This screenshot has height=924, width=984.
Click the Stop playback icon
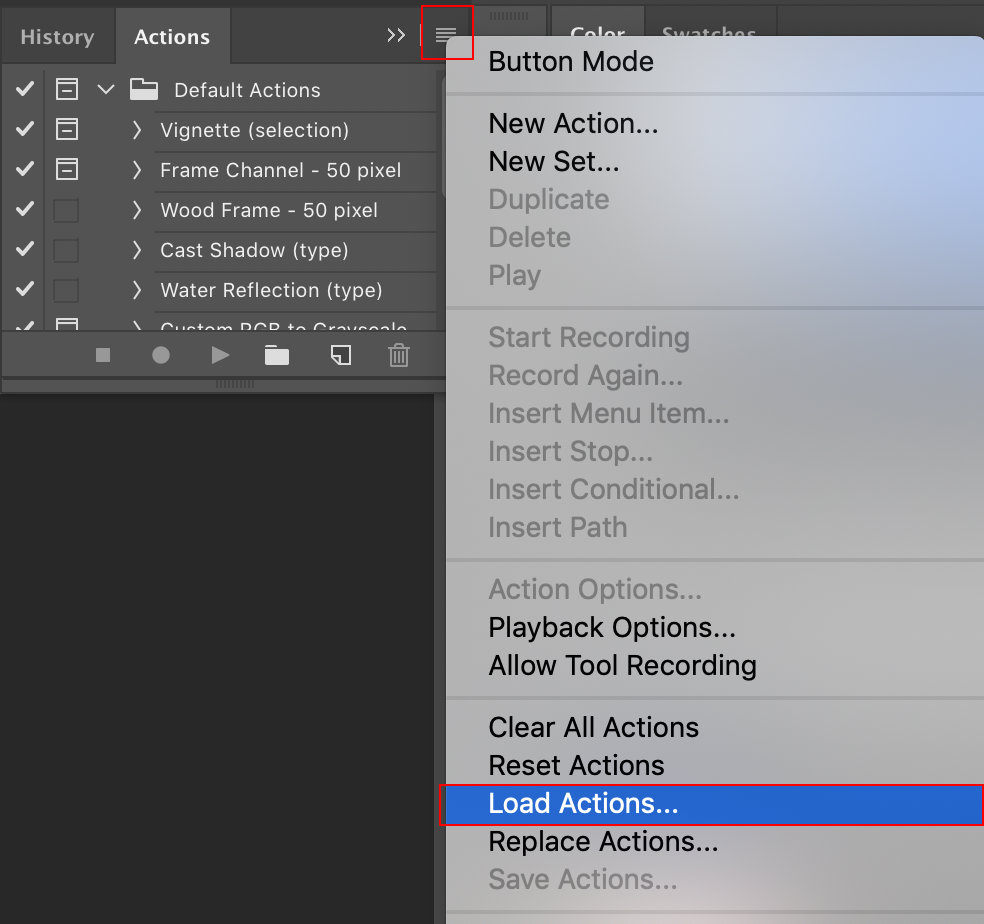(102, 355)
